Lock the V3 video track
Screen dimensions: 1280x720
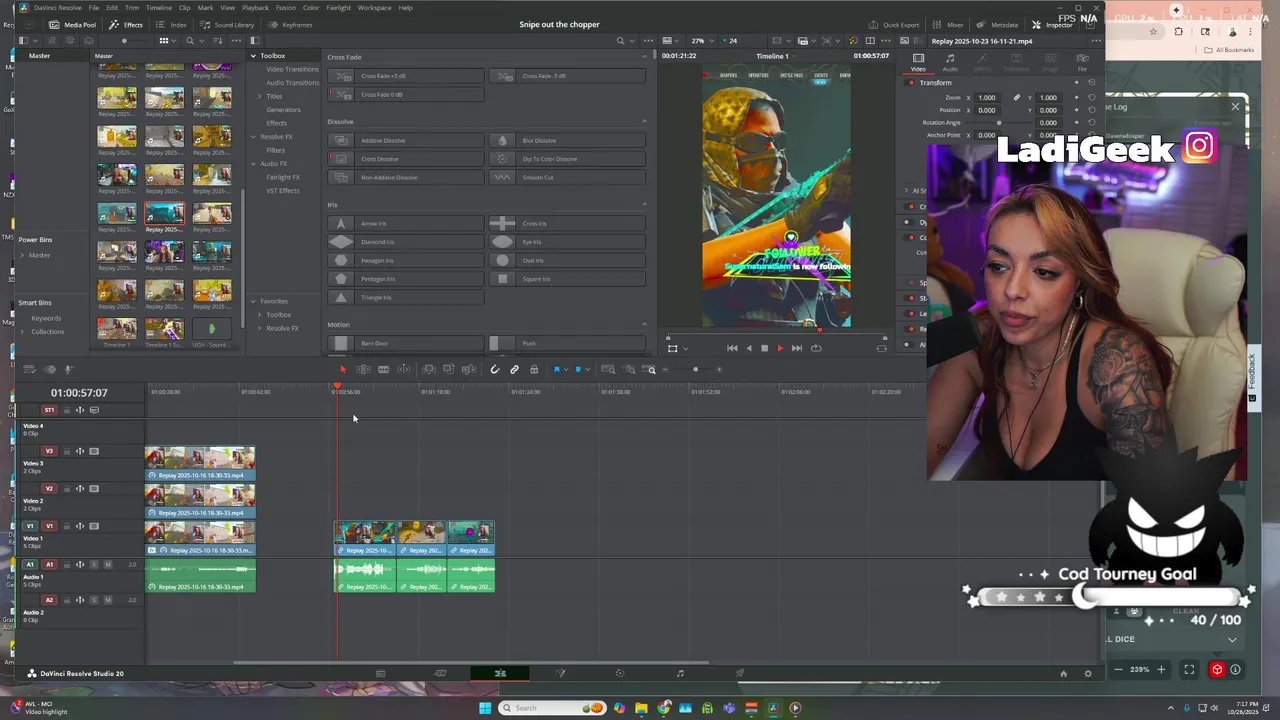(66, 451)
